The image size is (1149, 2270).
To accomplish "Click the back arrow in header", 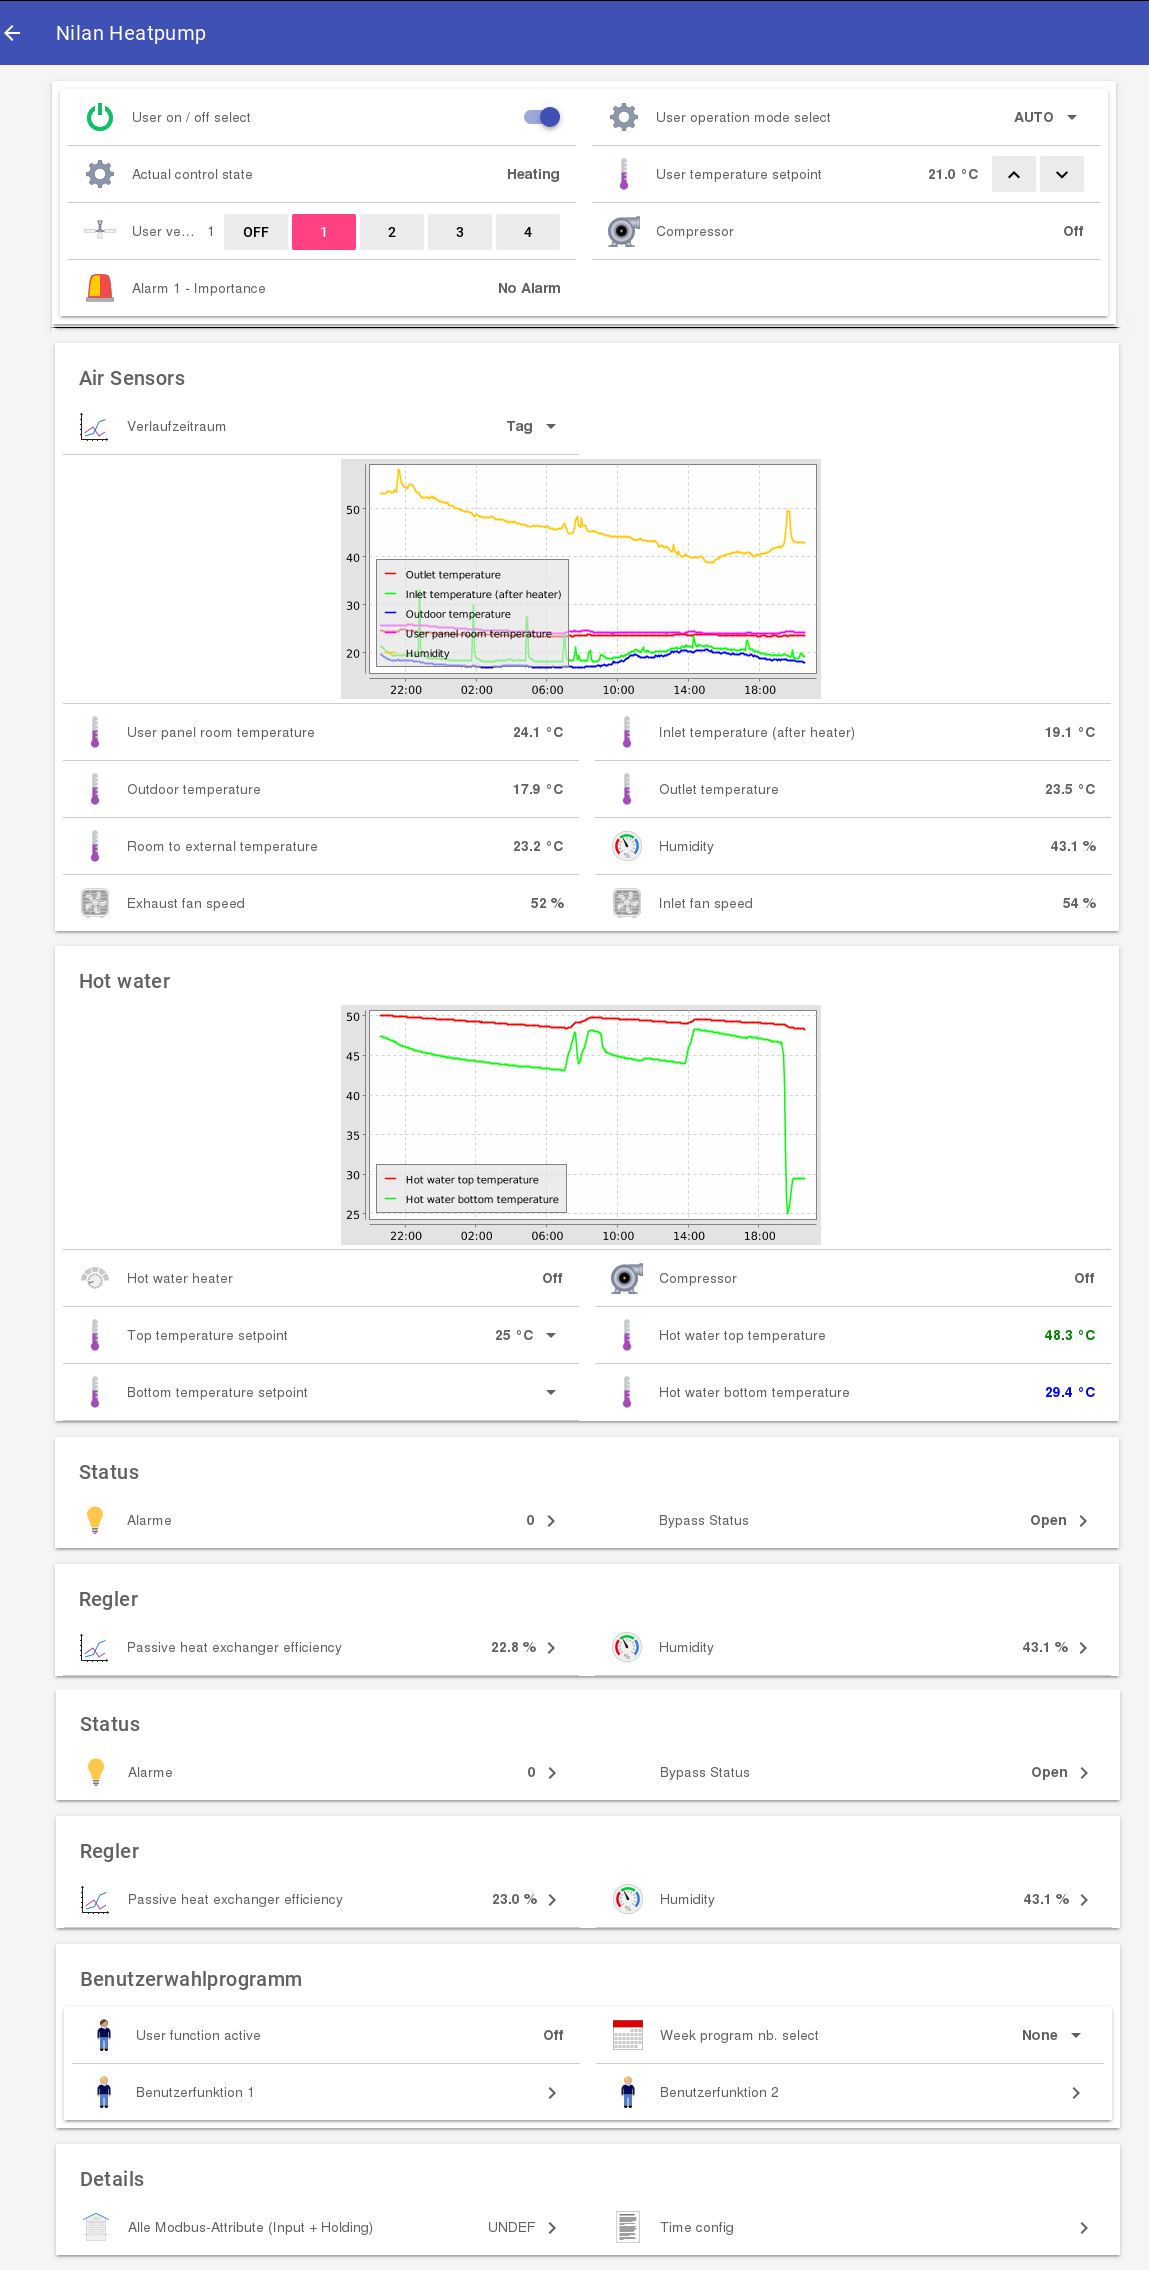I will (x=13, y=33).
